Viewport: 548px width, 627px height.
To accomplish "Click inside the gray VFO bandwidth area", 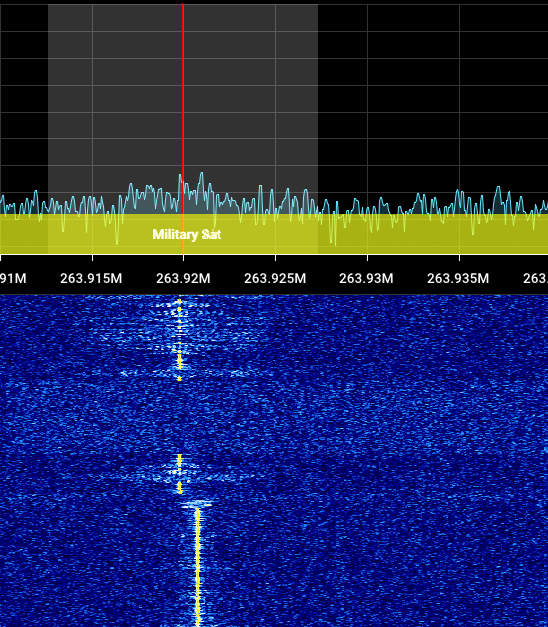I will 240,100.
